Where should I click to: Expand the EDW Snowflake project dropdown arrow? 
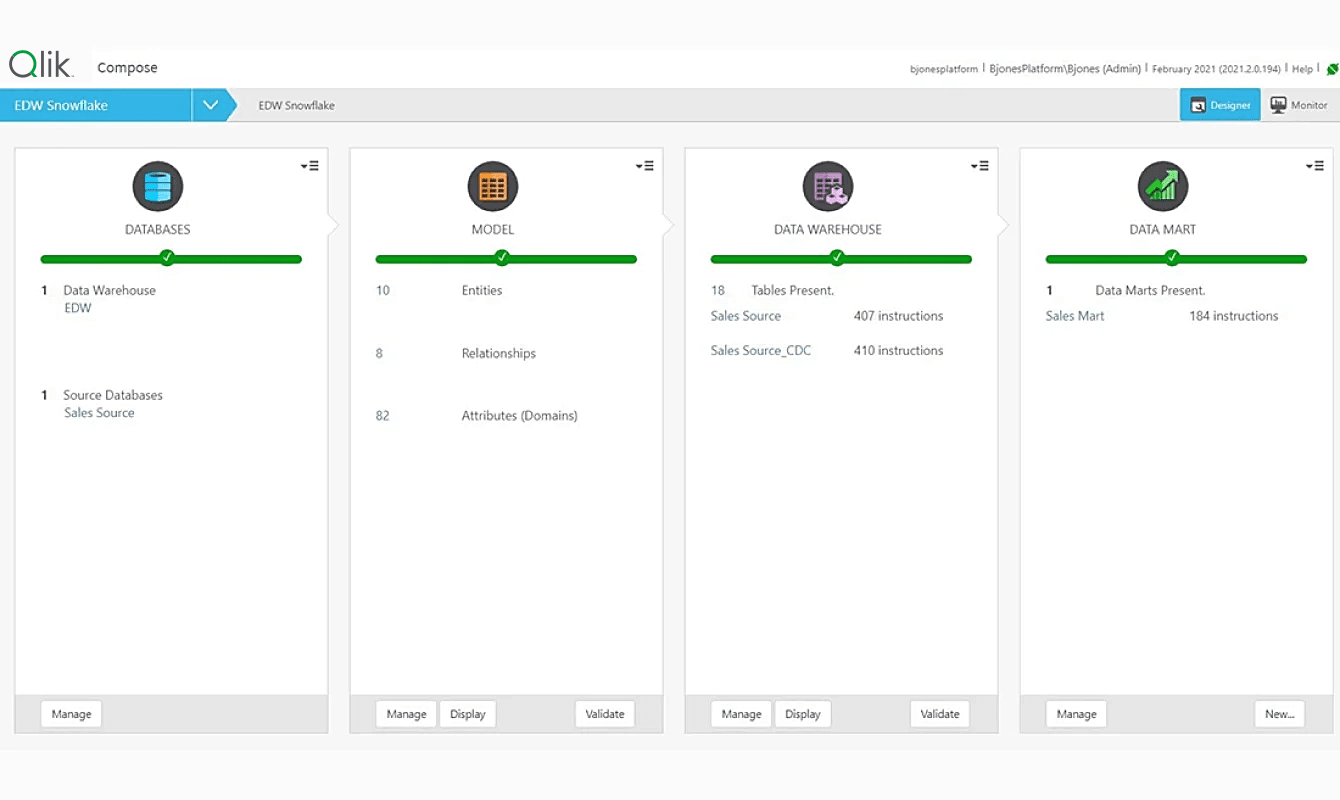coord(210,105)
